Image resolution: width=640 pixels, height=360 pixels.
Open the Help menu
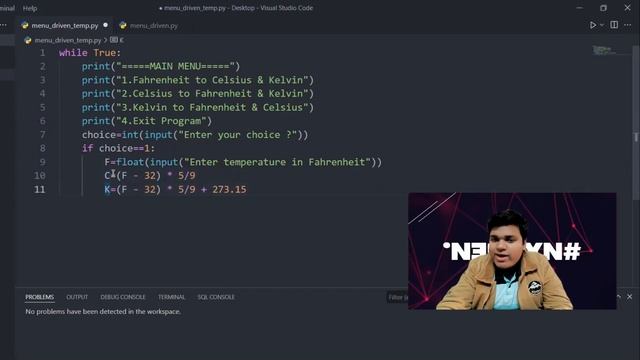click(x=30, y=8)
